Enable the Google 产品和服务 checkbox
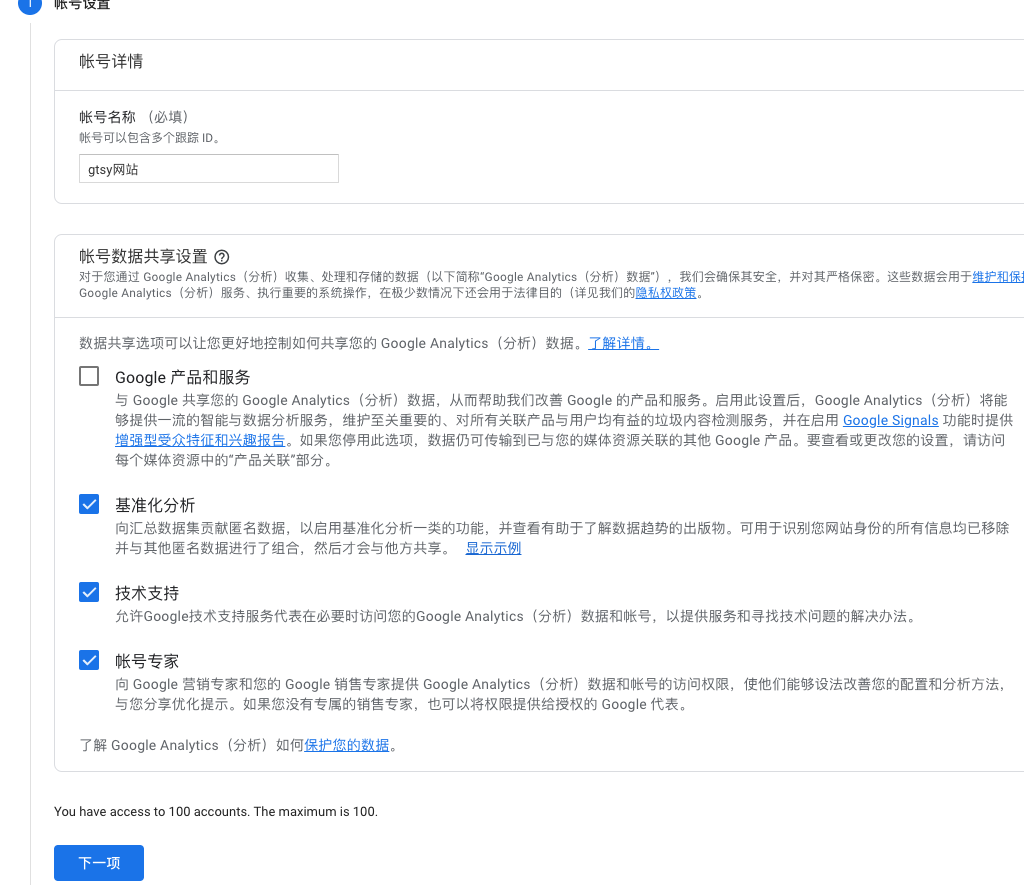This screenshot has width=1024, height=885. coord(89,376)
